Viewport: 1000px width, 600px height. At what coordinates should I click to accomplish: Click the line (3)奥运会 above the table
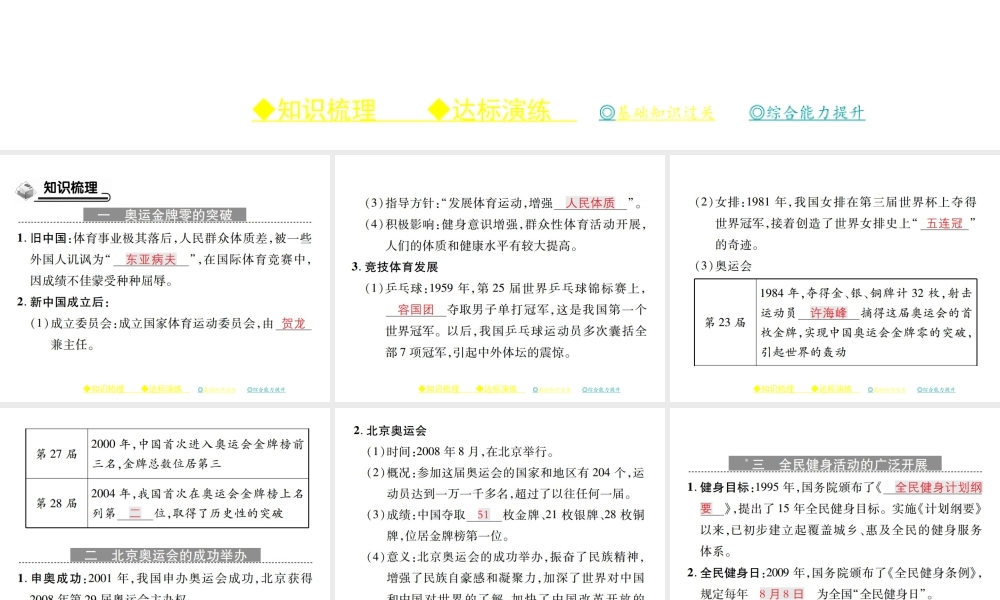[723, 265]
